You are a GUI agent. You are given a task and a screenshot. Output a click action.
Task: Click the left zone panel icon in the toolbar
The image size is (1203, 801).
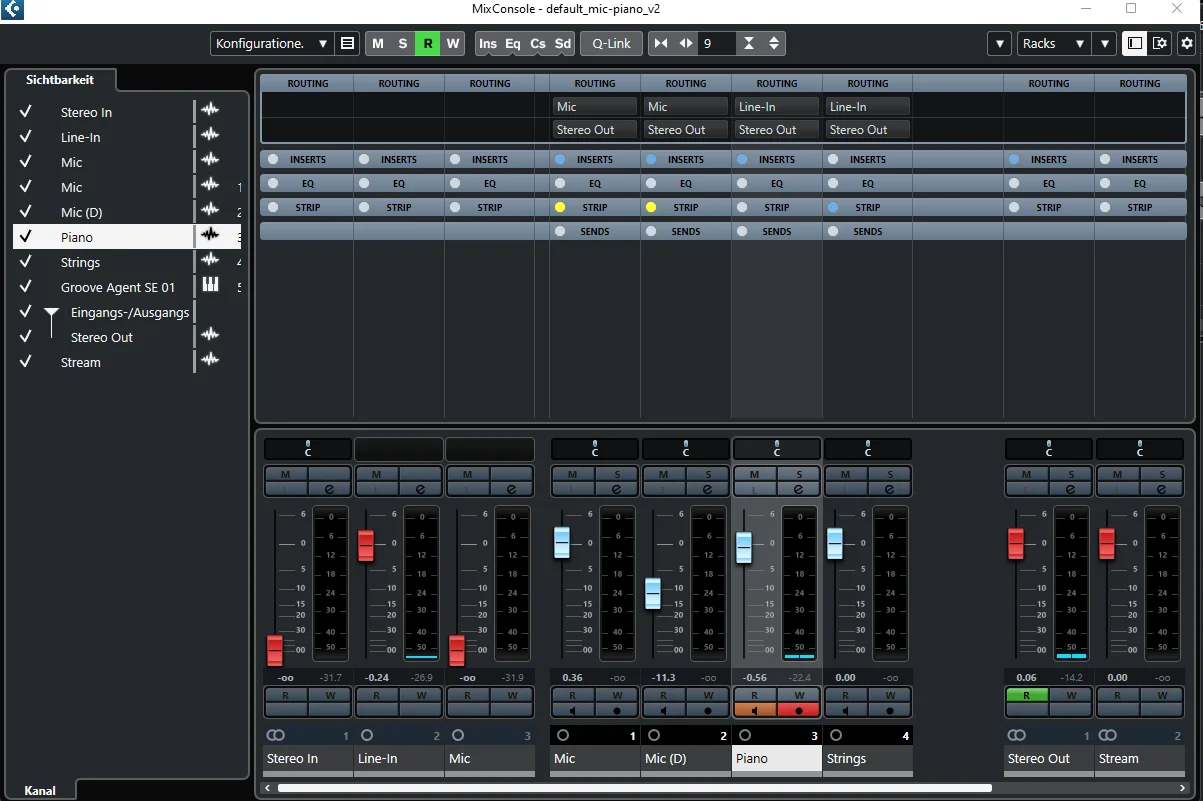click(x=1134, y=43)
